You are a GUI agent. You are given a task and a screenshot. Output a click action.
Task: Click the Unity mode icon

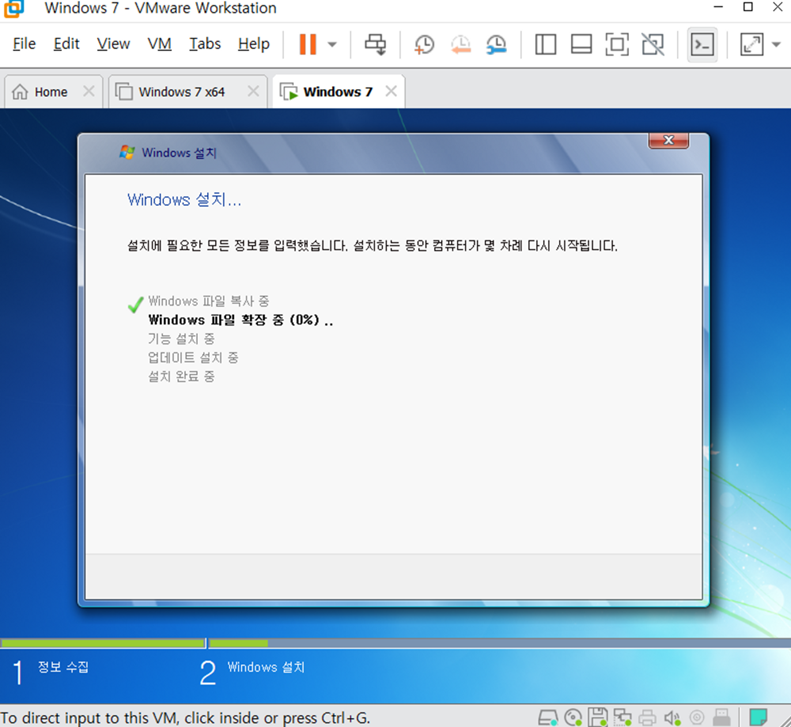click(653, 44)
